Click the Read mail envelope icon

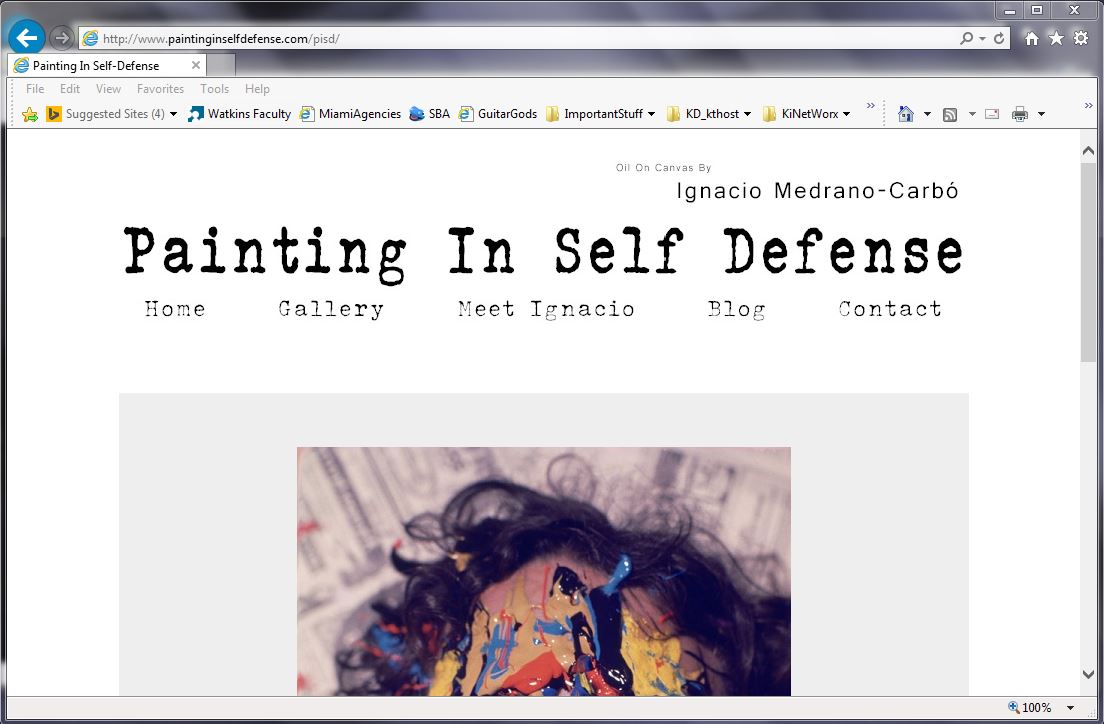pyautogui.click(x=992, y=114)
